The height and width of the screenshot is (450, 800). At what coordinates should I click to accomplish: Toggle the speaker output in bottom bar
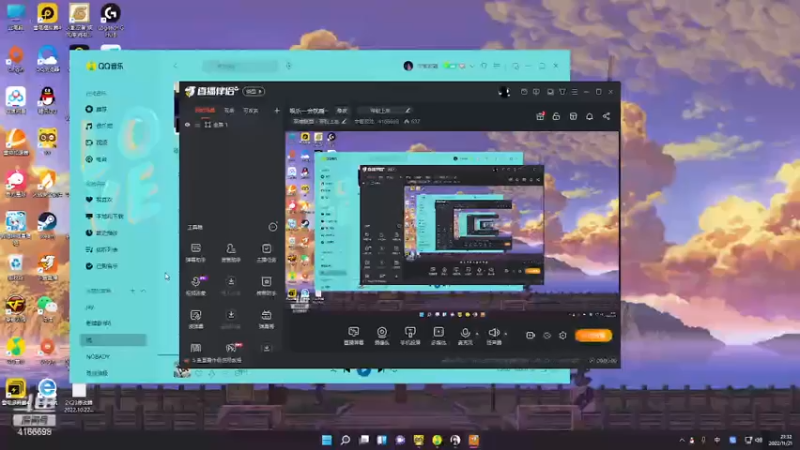click(493, 335)
